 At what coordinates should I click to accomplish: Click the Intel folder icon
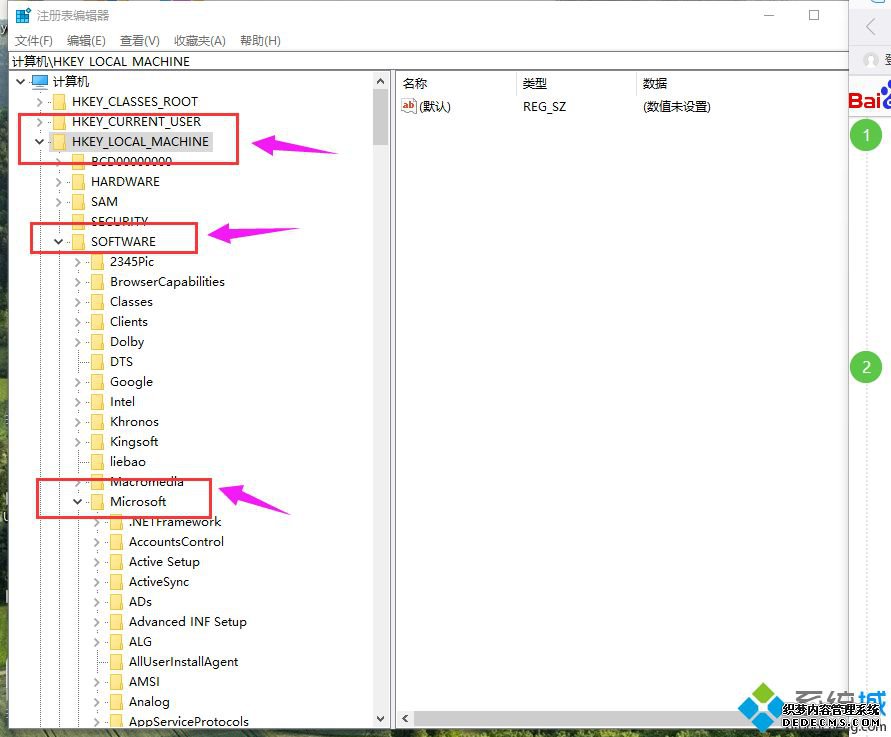[98, 402]
